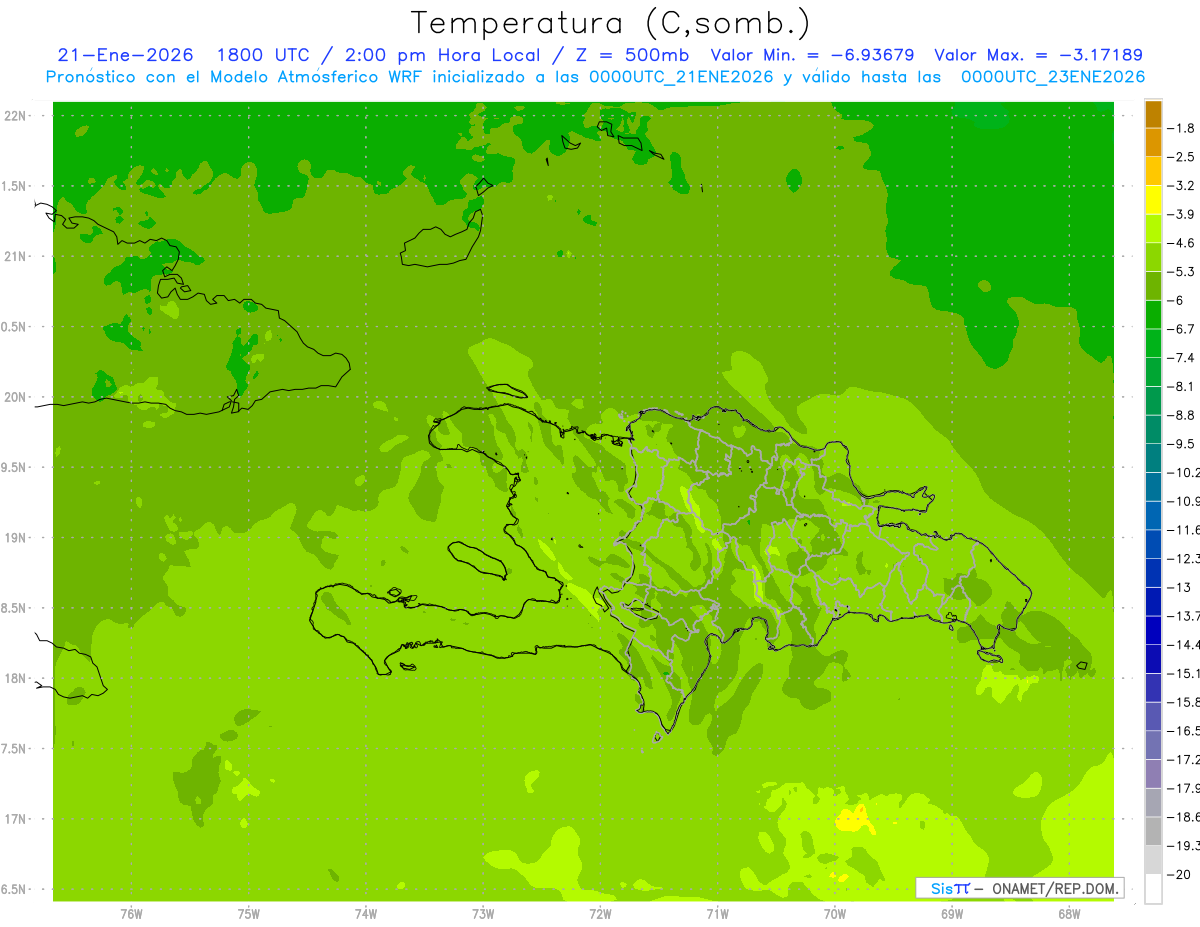The image size is (1200, 927).
Task: Click the 76W longitude axis label
Action: [131, 914]
